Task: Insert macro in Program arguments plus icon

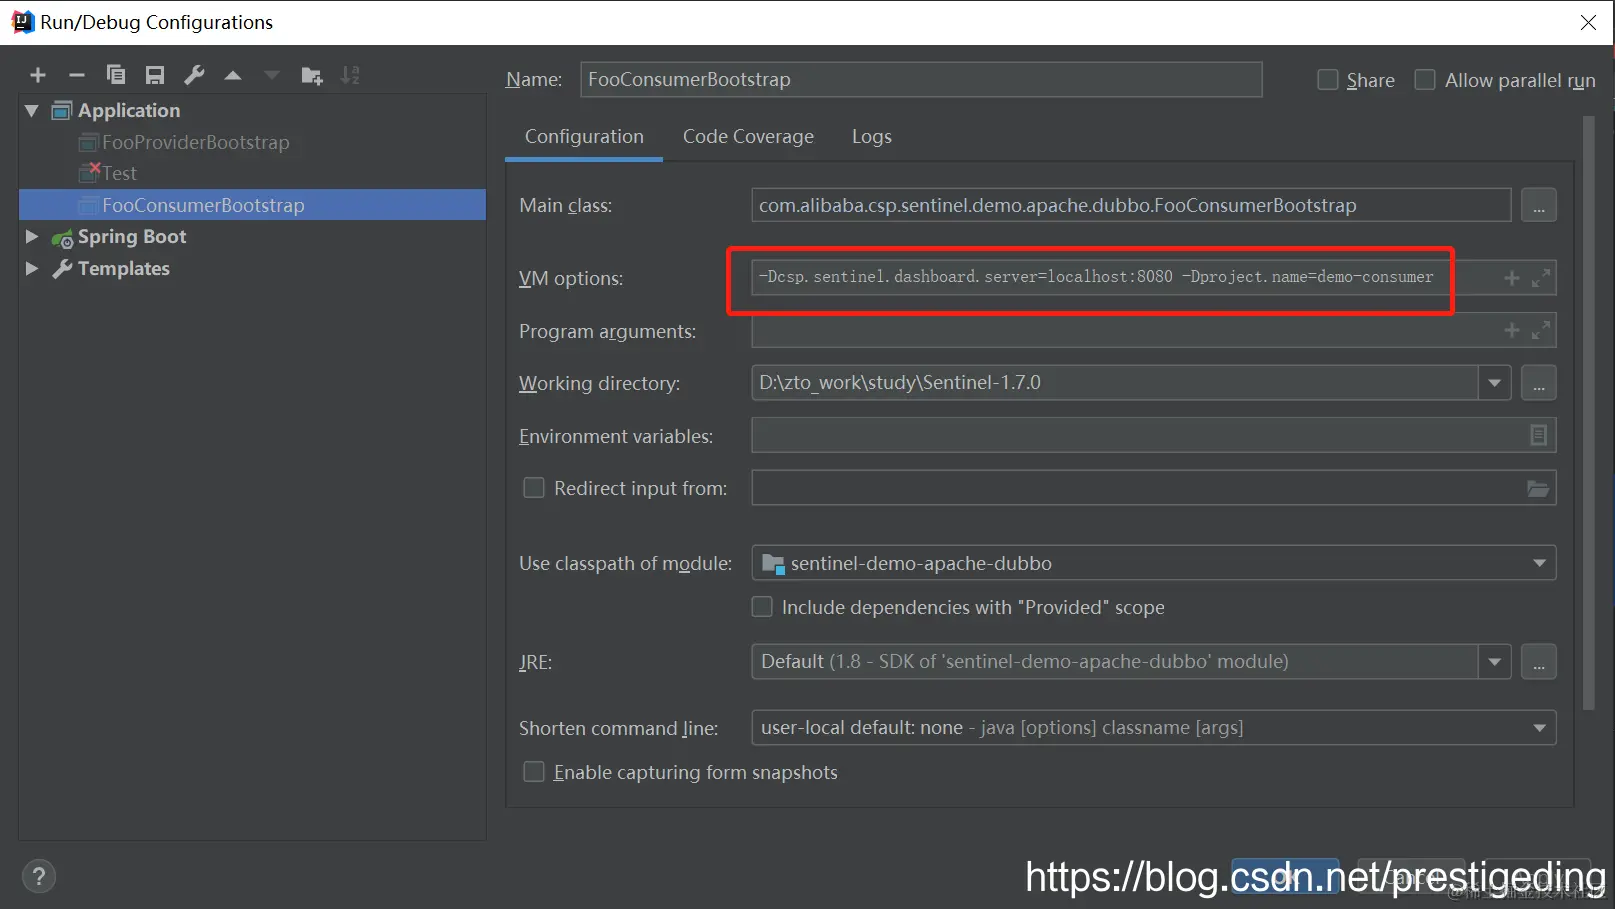Action: (x=1512, y=330)
